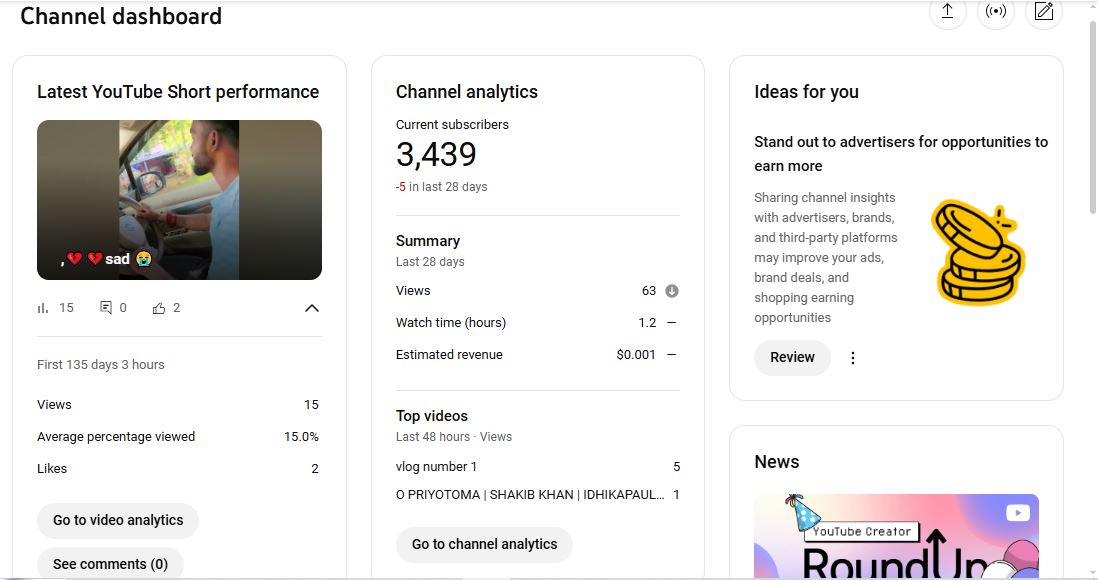Viewport: 1098px width, 580px height.
Task: Click the upload videos arrow icon
Action: point(947,11)
